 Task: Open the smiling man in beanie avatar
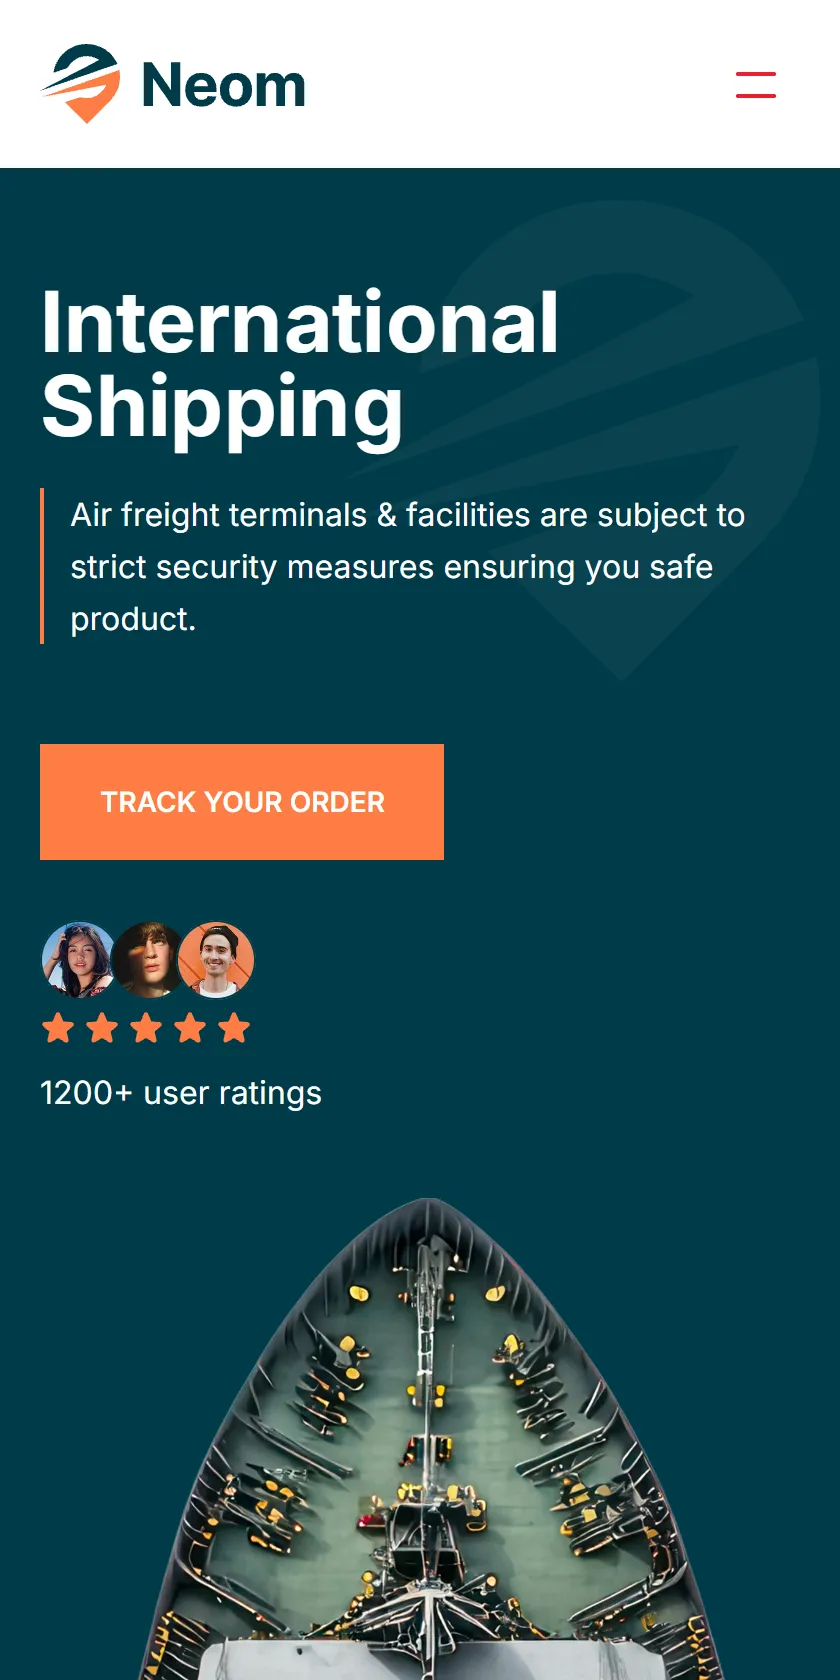(x=216, y=960)
